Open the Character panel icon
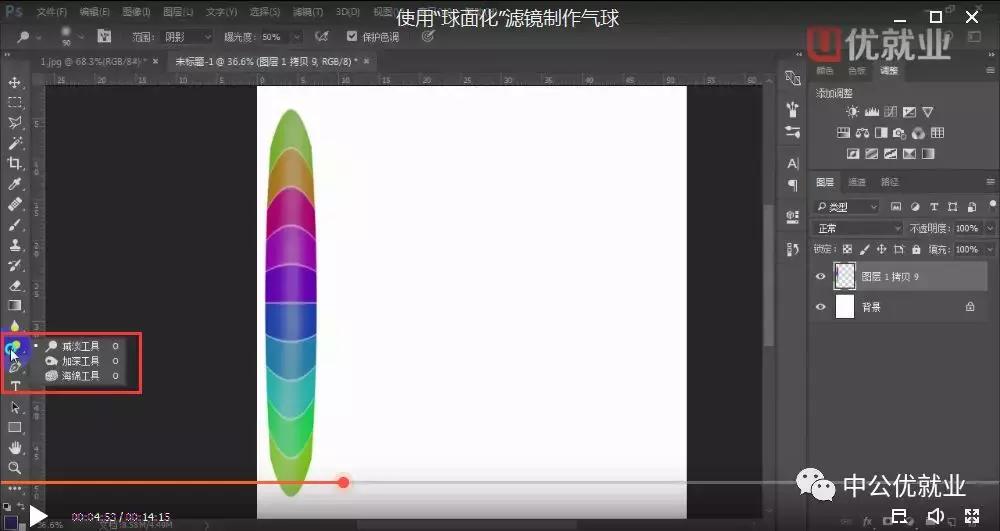Screen dimensions: 1000x531 tap(793, 164)
